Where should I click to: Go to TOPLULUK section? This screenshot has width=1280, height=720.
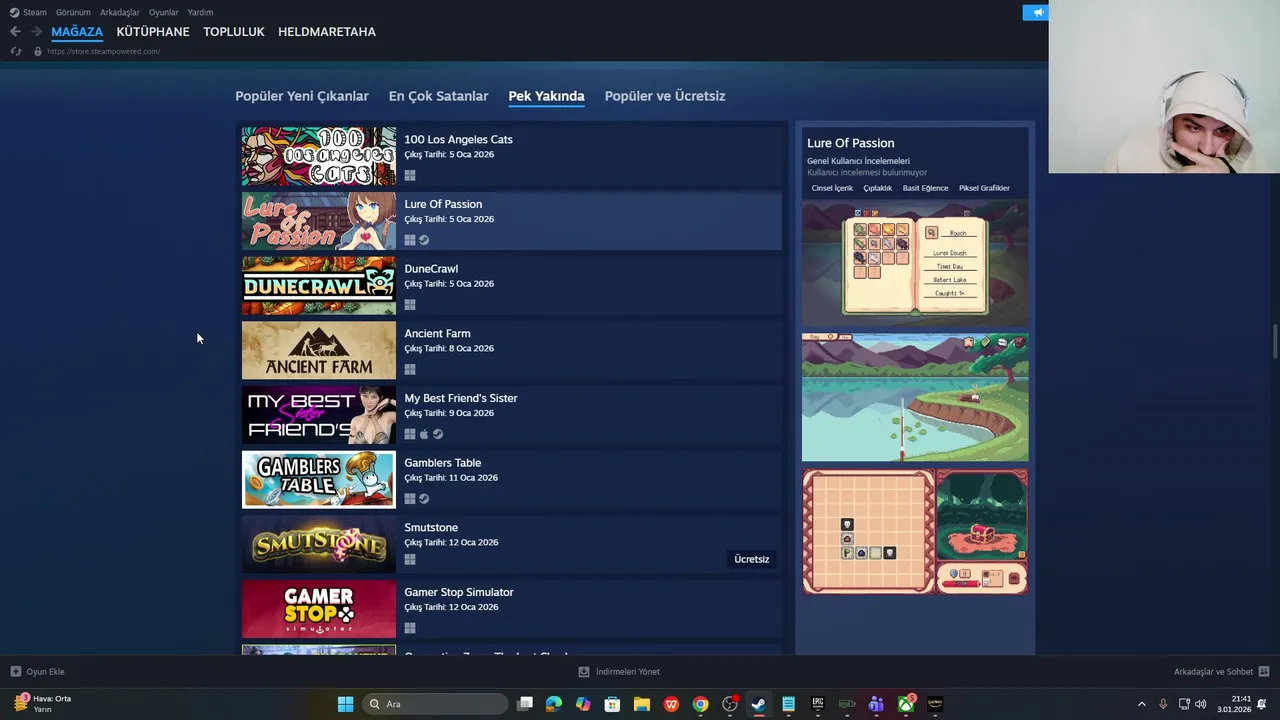(234, 32)
